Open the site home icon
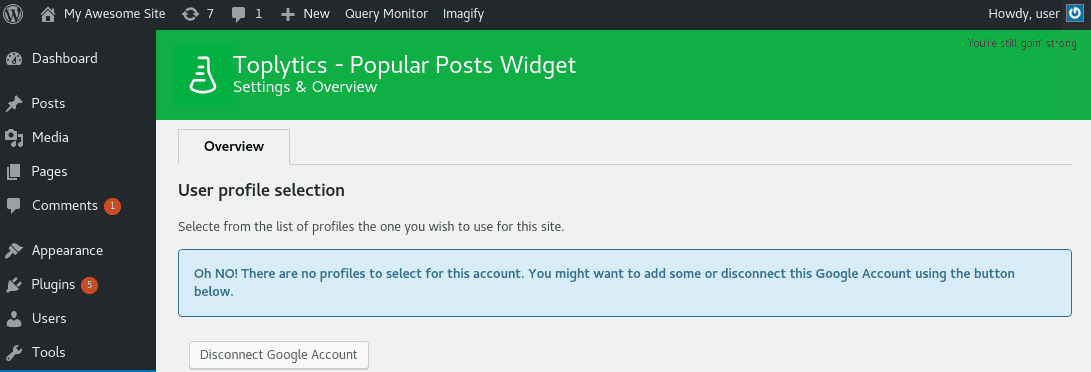Screen dimensions: 1091x372 47,14
